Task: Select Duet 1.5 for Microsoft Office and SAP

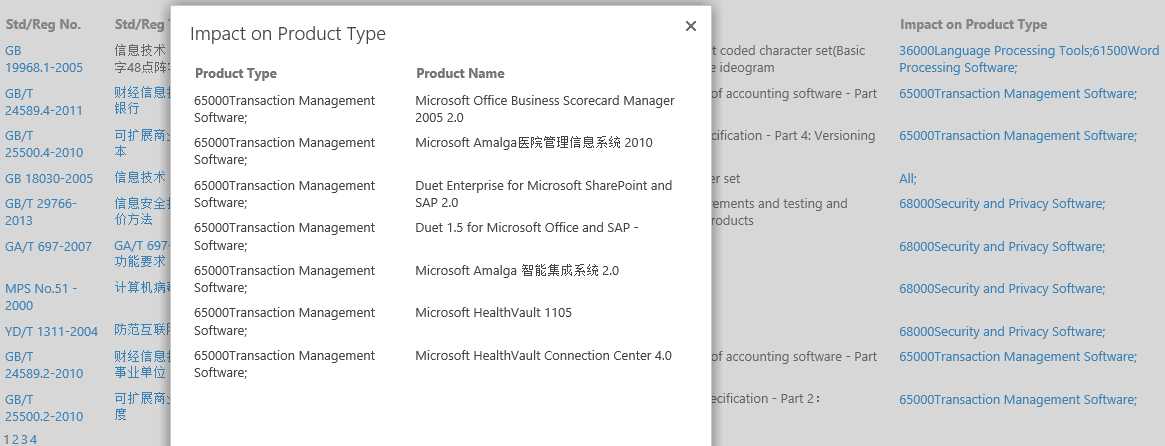Action: (x=526, y=227)
